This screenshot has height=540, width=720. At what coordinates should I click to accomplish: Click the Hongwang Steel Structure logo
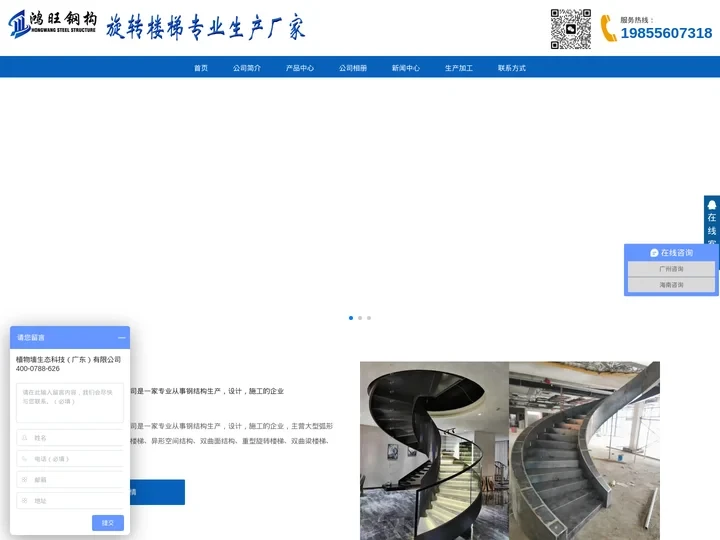pos(52,24)
